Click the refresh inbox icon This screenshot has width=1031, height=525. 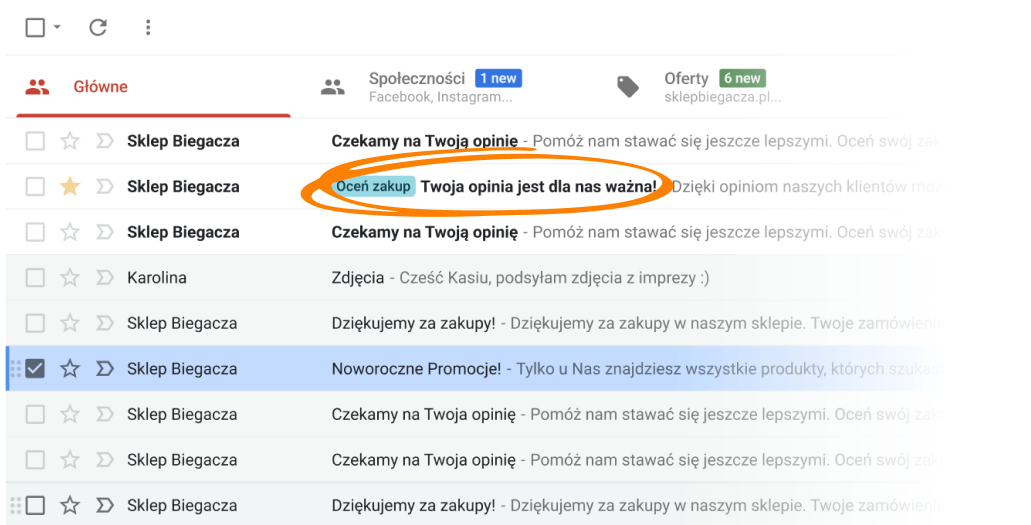pyautogui.click(x=98, y=27)
